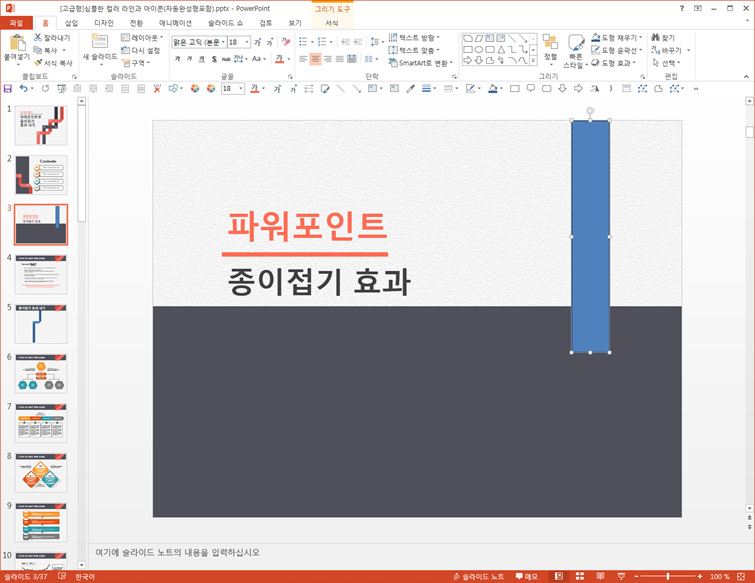Click the ribbon font color red swatch
This screenshot has height=583, width=755.
point(279,59)
